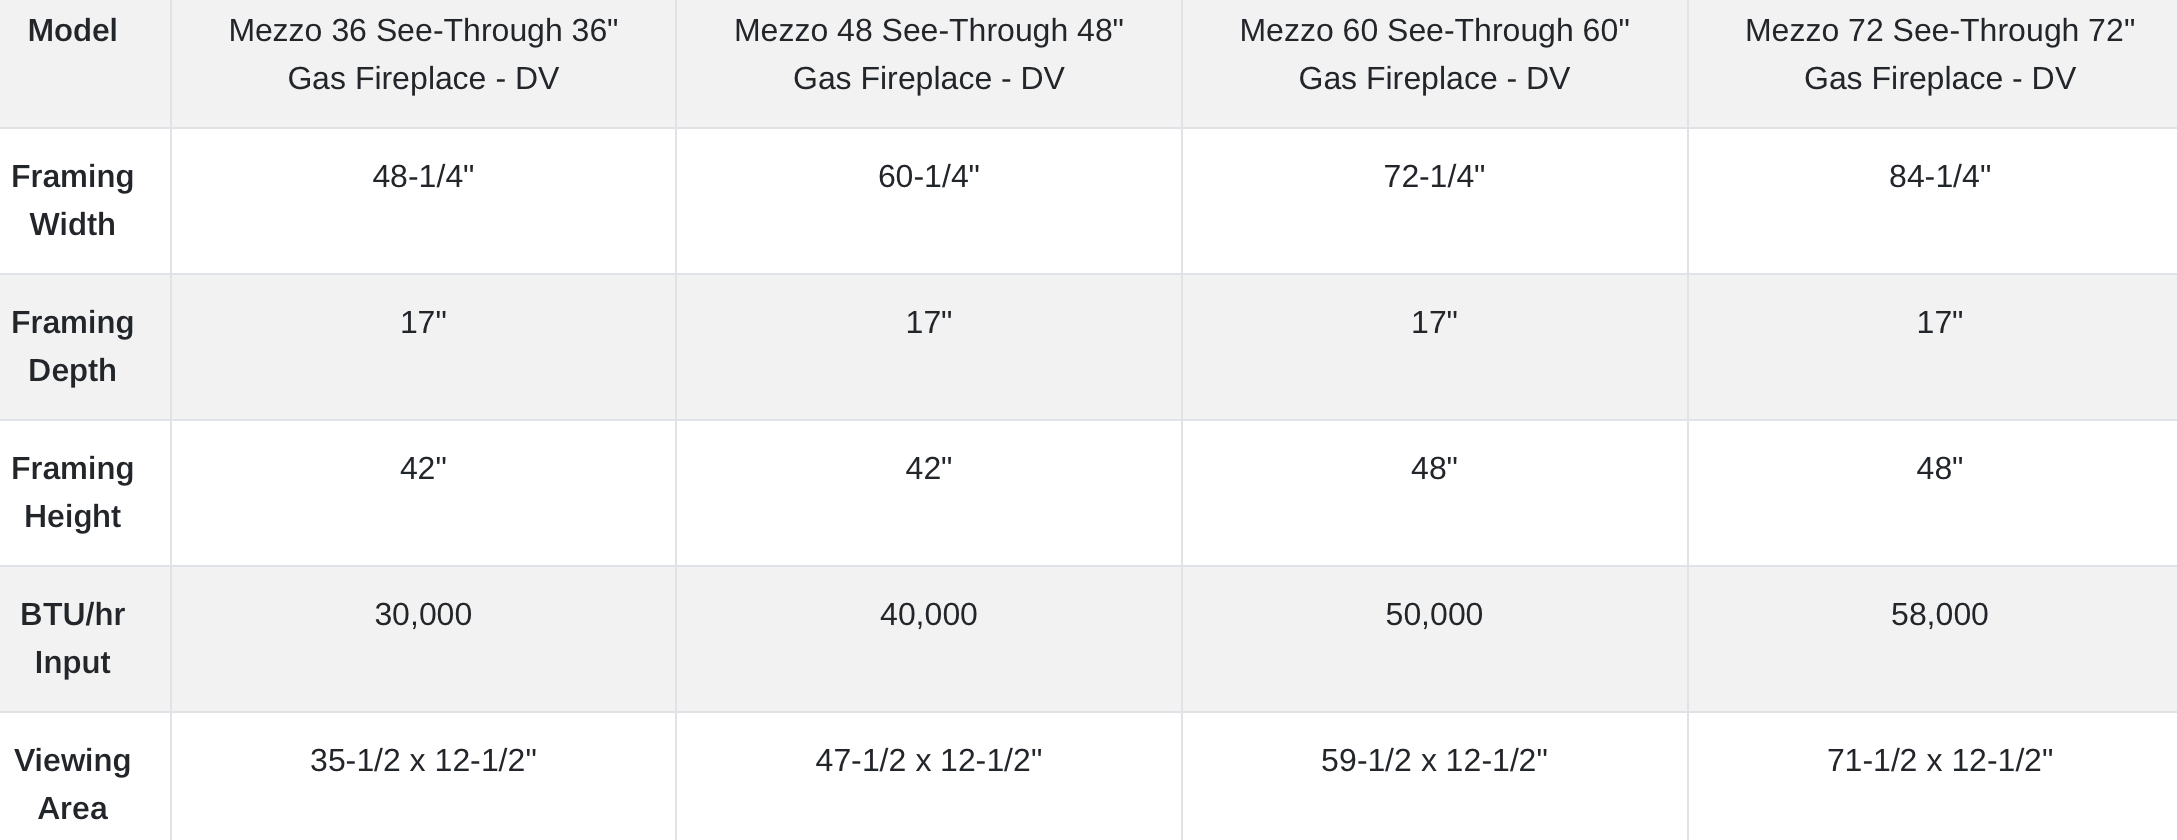Click the 84-1/4" framing width value
This screenshot has height=840, width=2177.
(x=1940, y=177)
